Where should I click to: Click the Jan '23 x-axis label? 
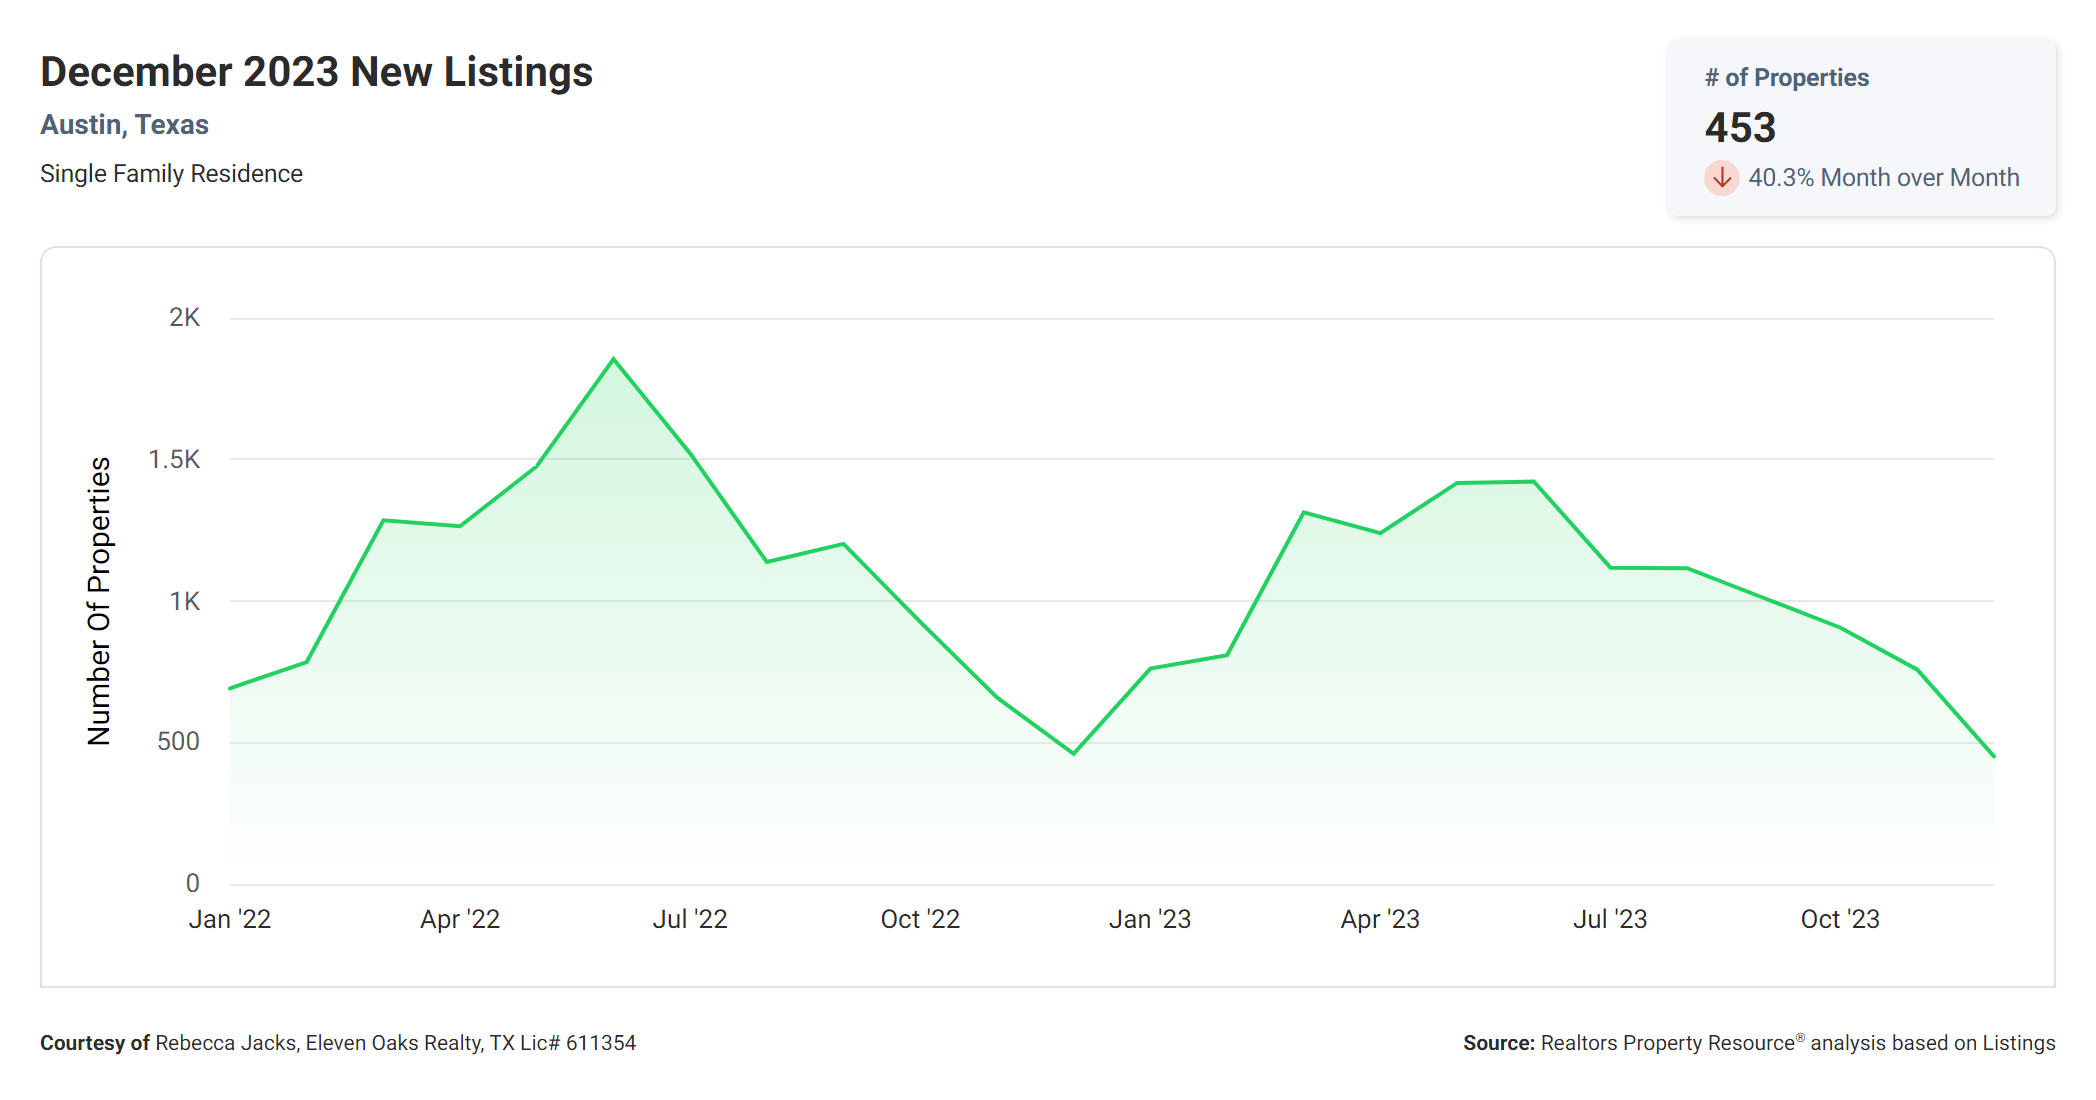click(1150, 919)
